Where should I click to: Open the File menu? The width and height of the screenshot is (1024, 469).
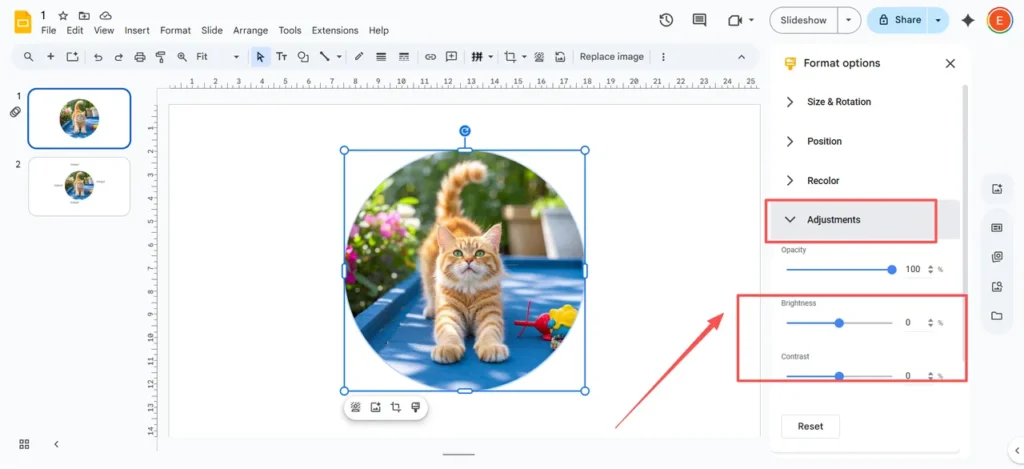point(48,31)
